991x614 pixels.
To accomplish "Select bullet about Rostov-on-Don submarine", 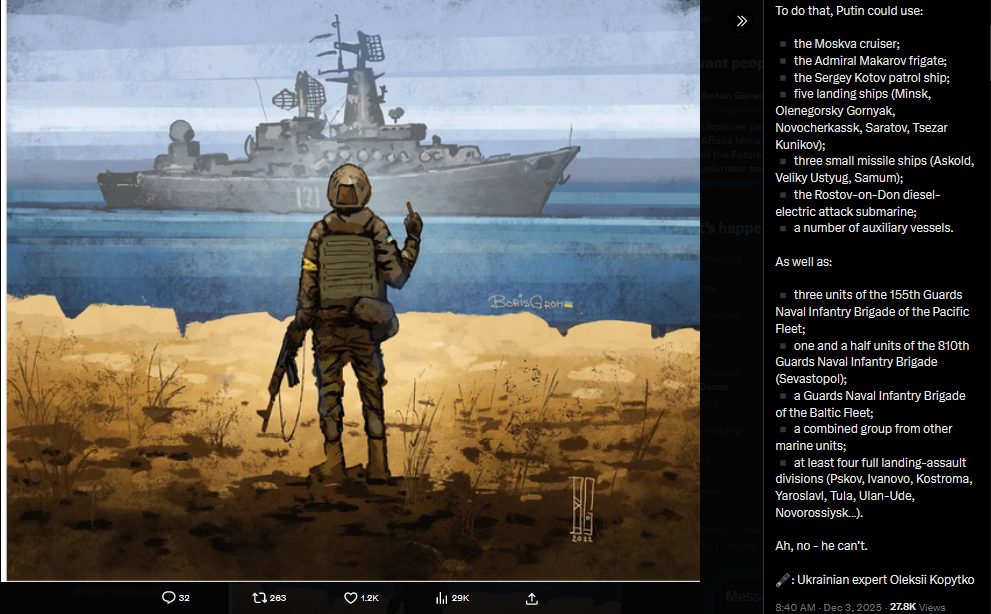I will [x=858, y=203].
